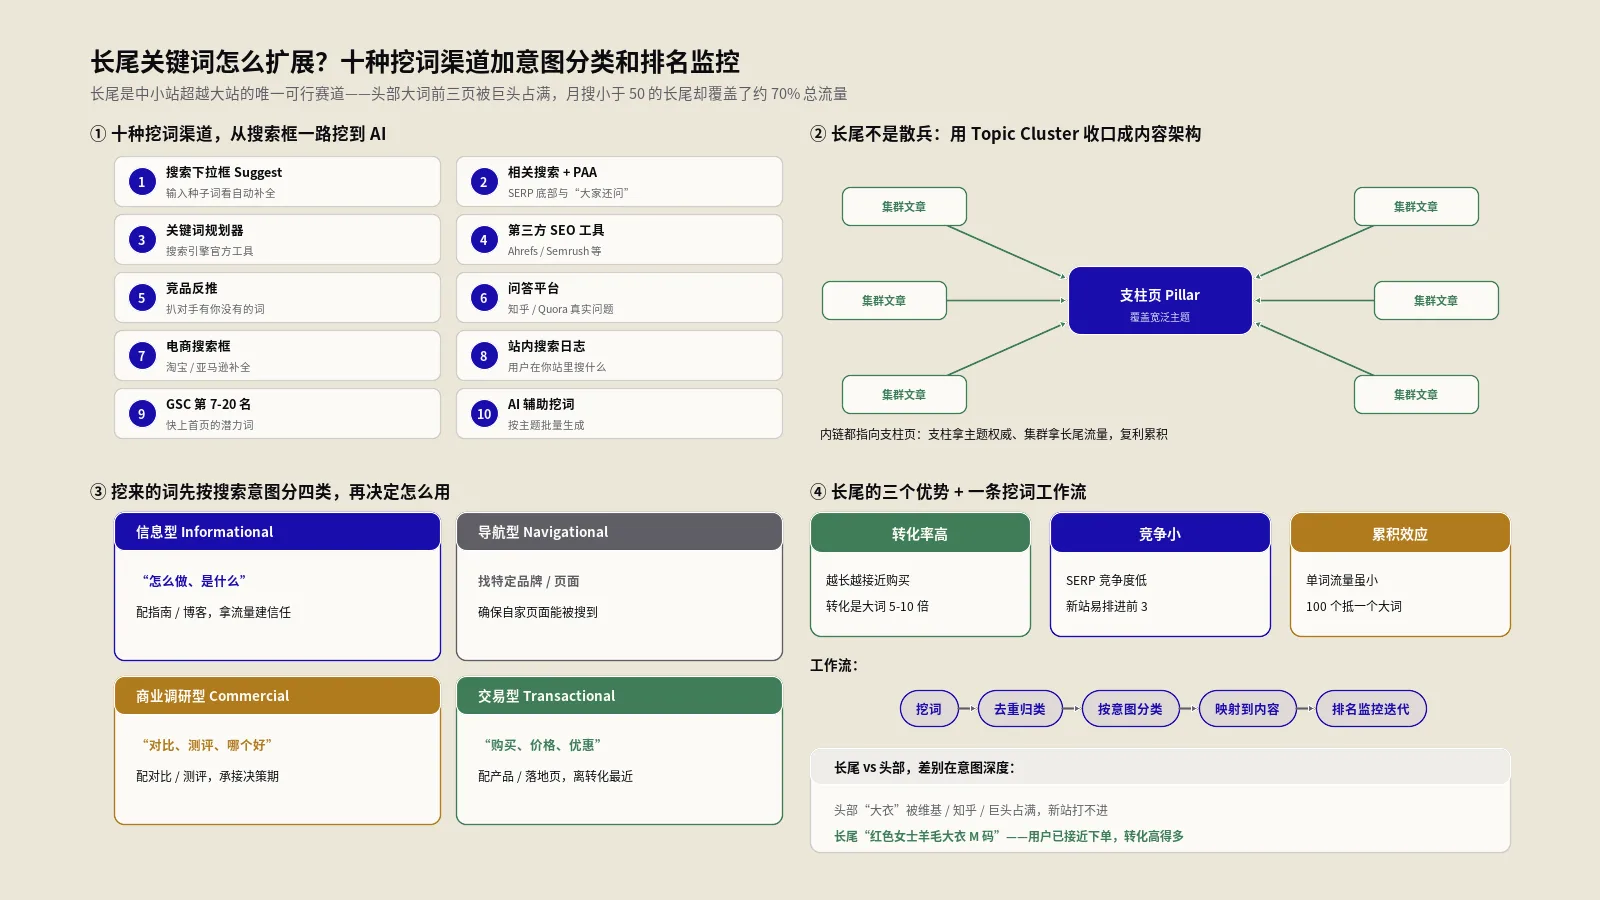
Task: Click the text 快上首页的潜力词
Action: point(210,425)
